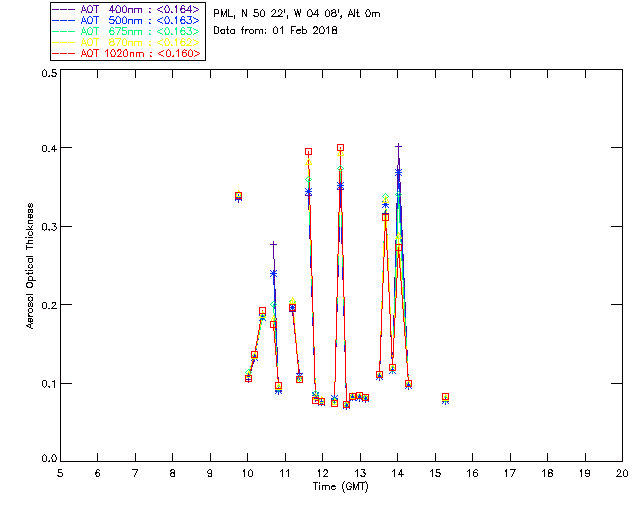This screenshot has width=640, height=512.
Task: Click the 5 tick label on x-axis
Action: [61, 472]
